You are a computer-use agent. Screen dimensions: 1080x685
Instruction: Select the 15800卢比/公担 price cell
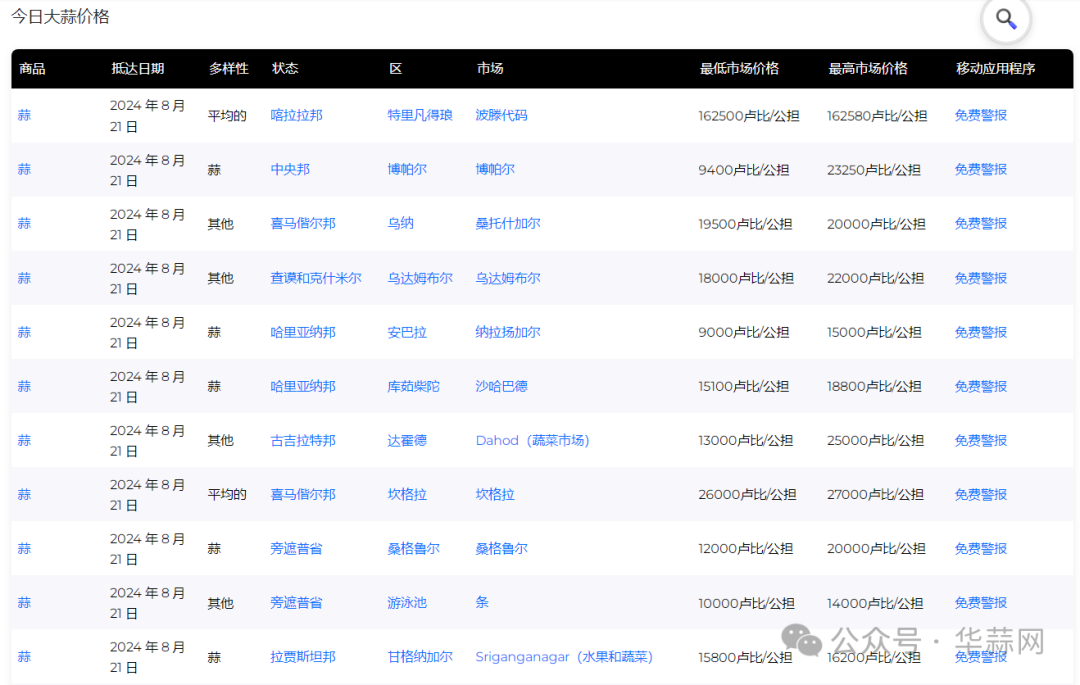745,657
